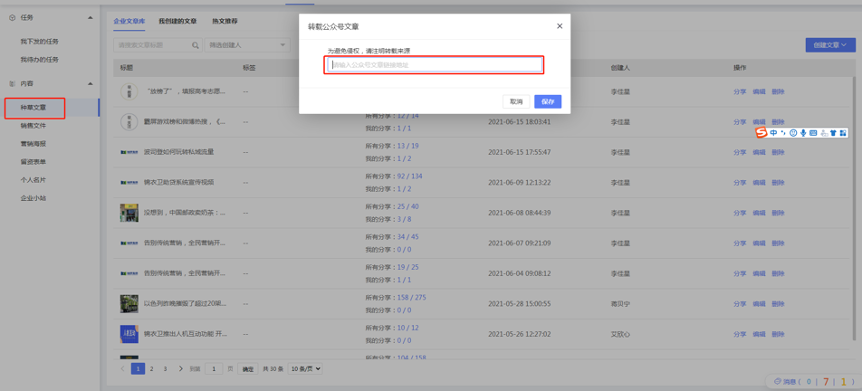The width and height of the screenshot is (862, 391).
Task: Open 留资表单 in sidebar
Action: click(34, 162)
